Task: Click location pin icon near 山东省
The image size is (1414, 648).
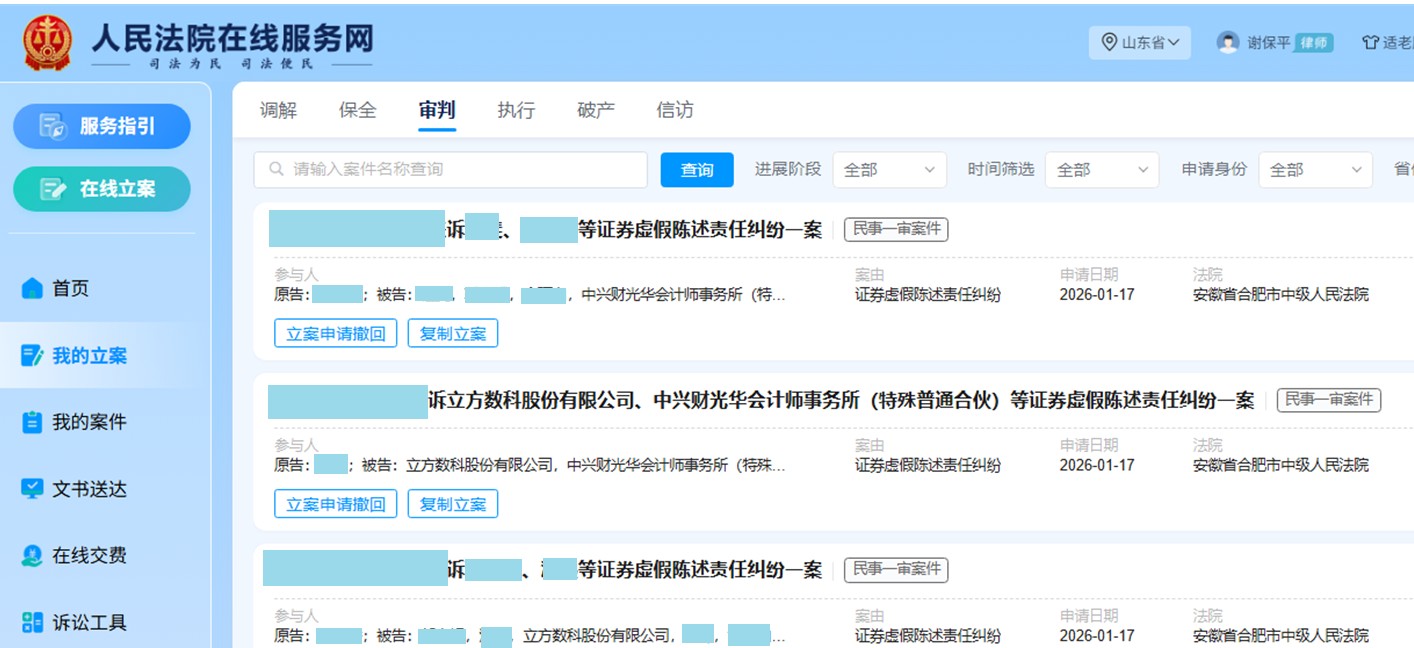Action: click(1108, 42)
